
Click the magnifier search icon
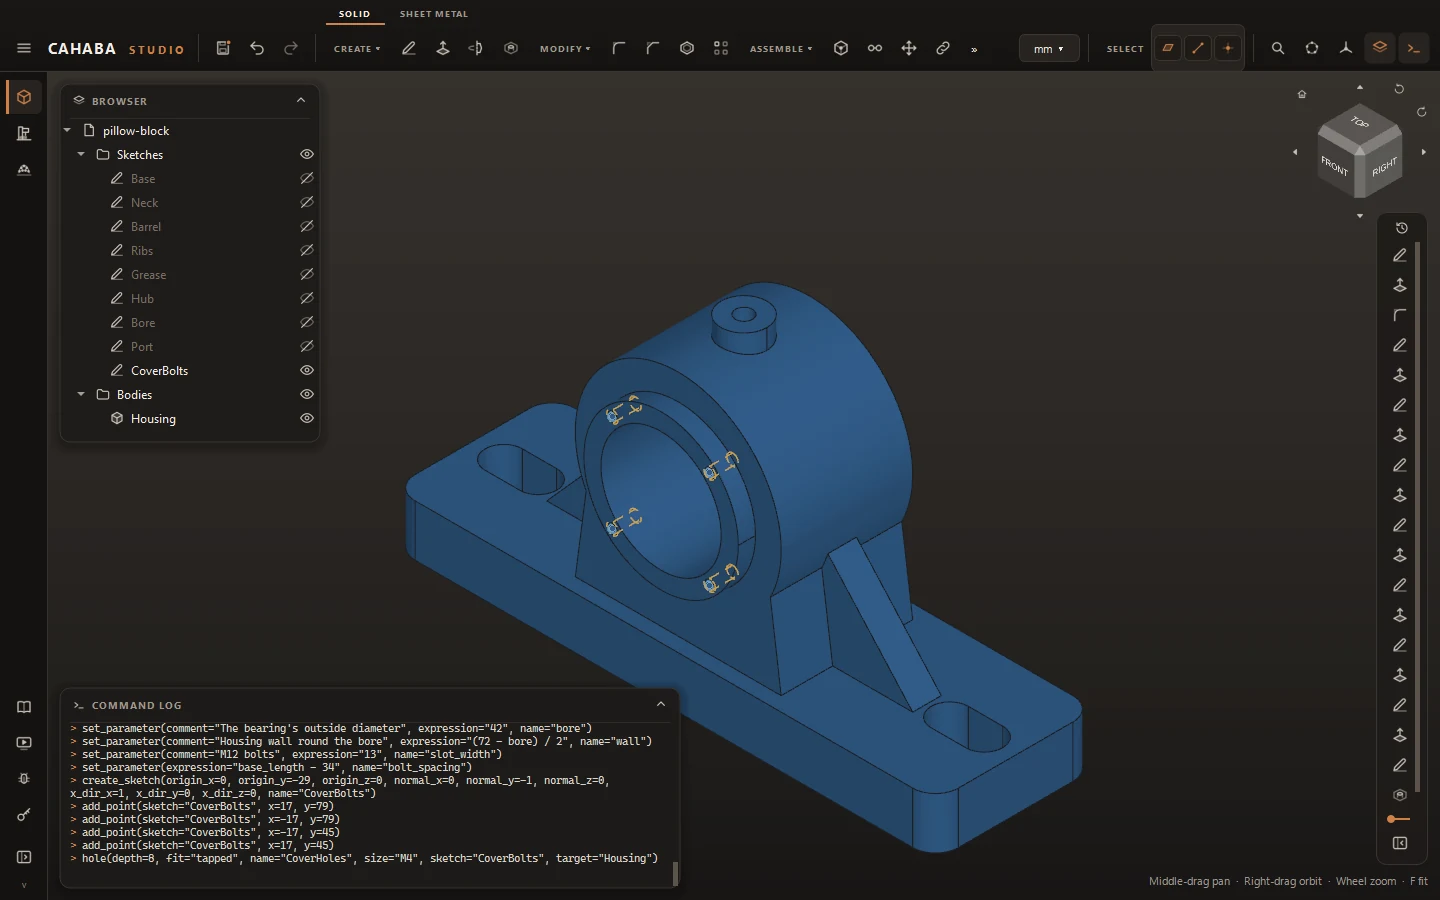[x=1278, y=48]
